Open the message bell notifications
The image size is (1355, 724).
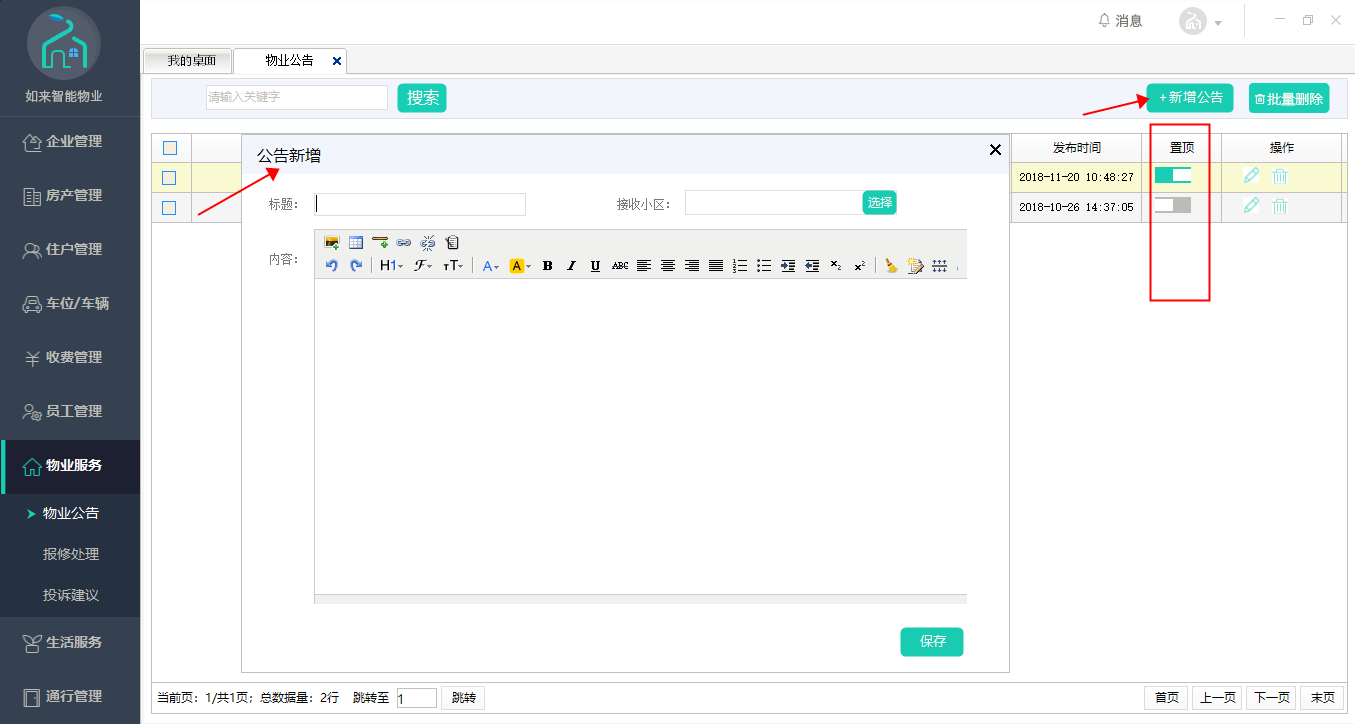pyautogui.click(x=1120, y=21)
